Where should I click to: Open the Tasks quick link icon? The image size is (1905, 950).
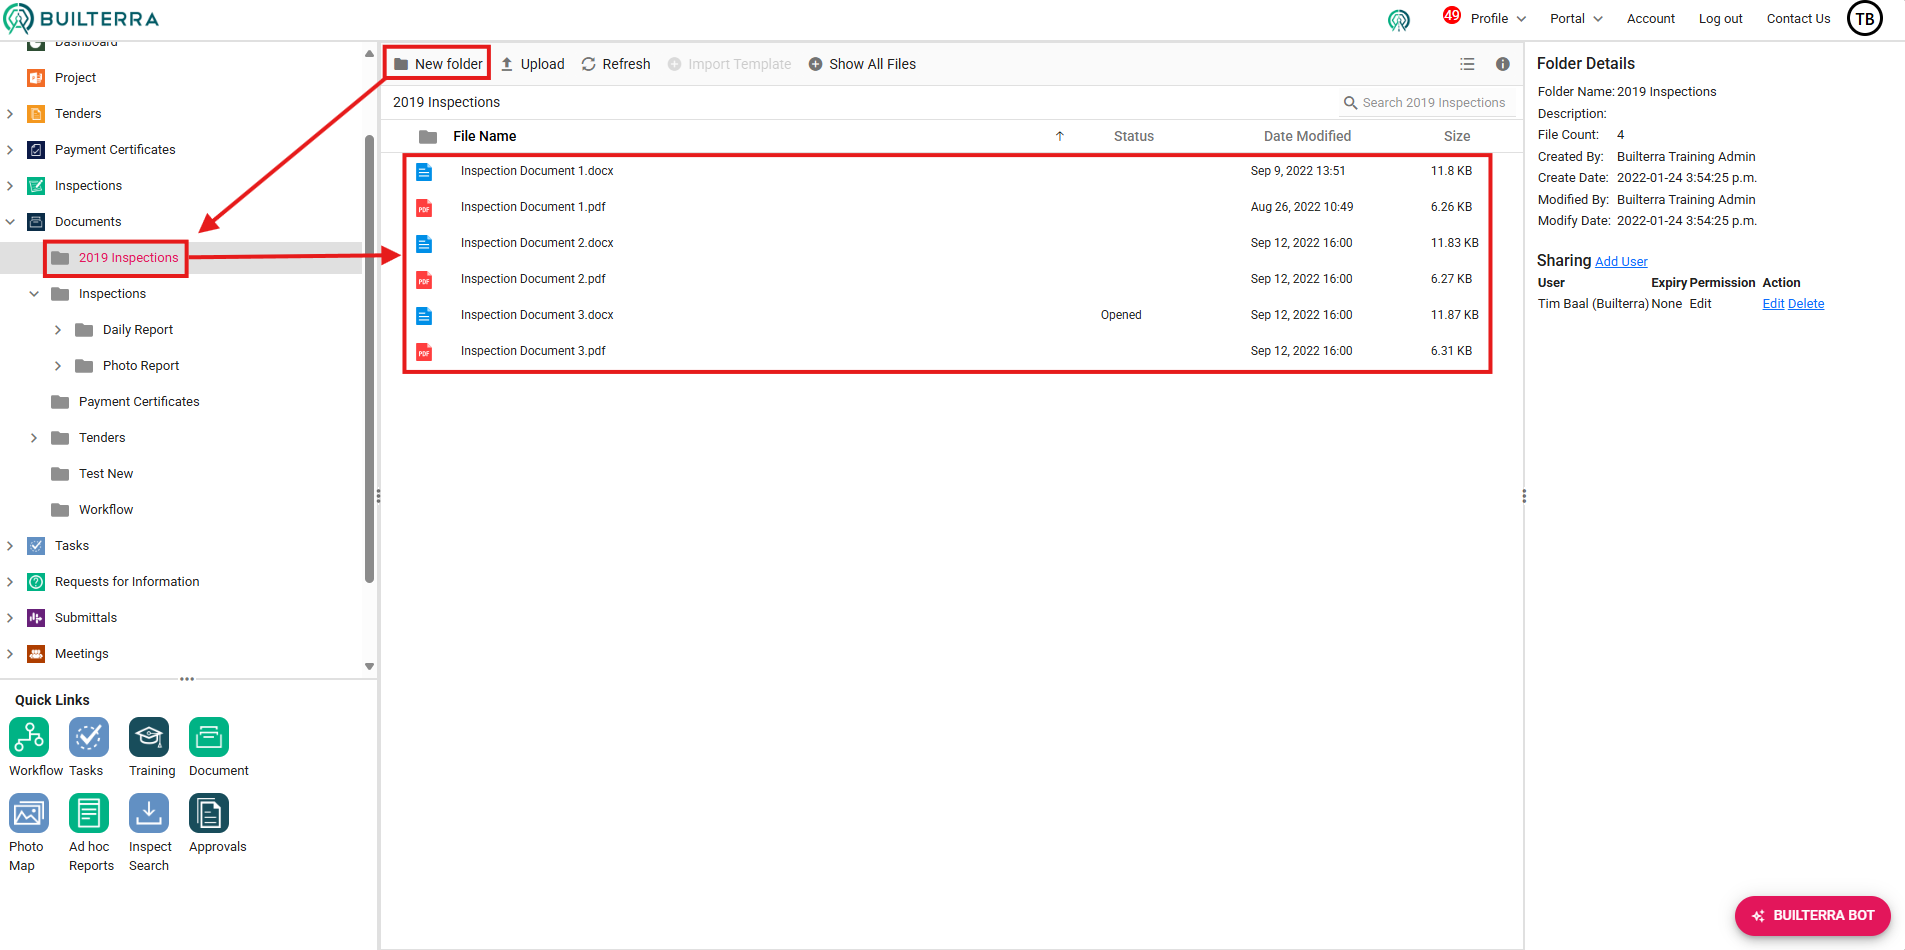(89, 737)
